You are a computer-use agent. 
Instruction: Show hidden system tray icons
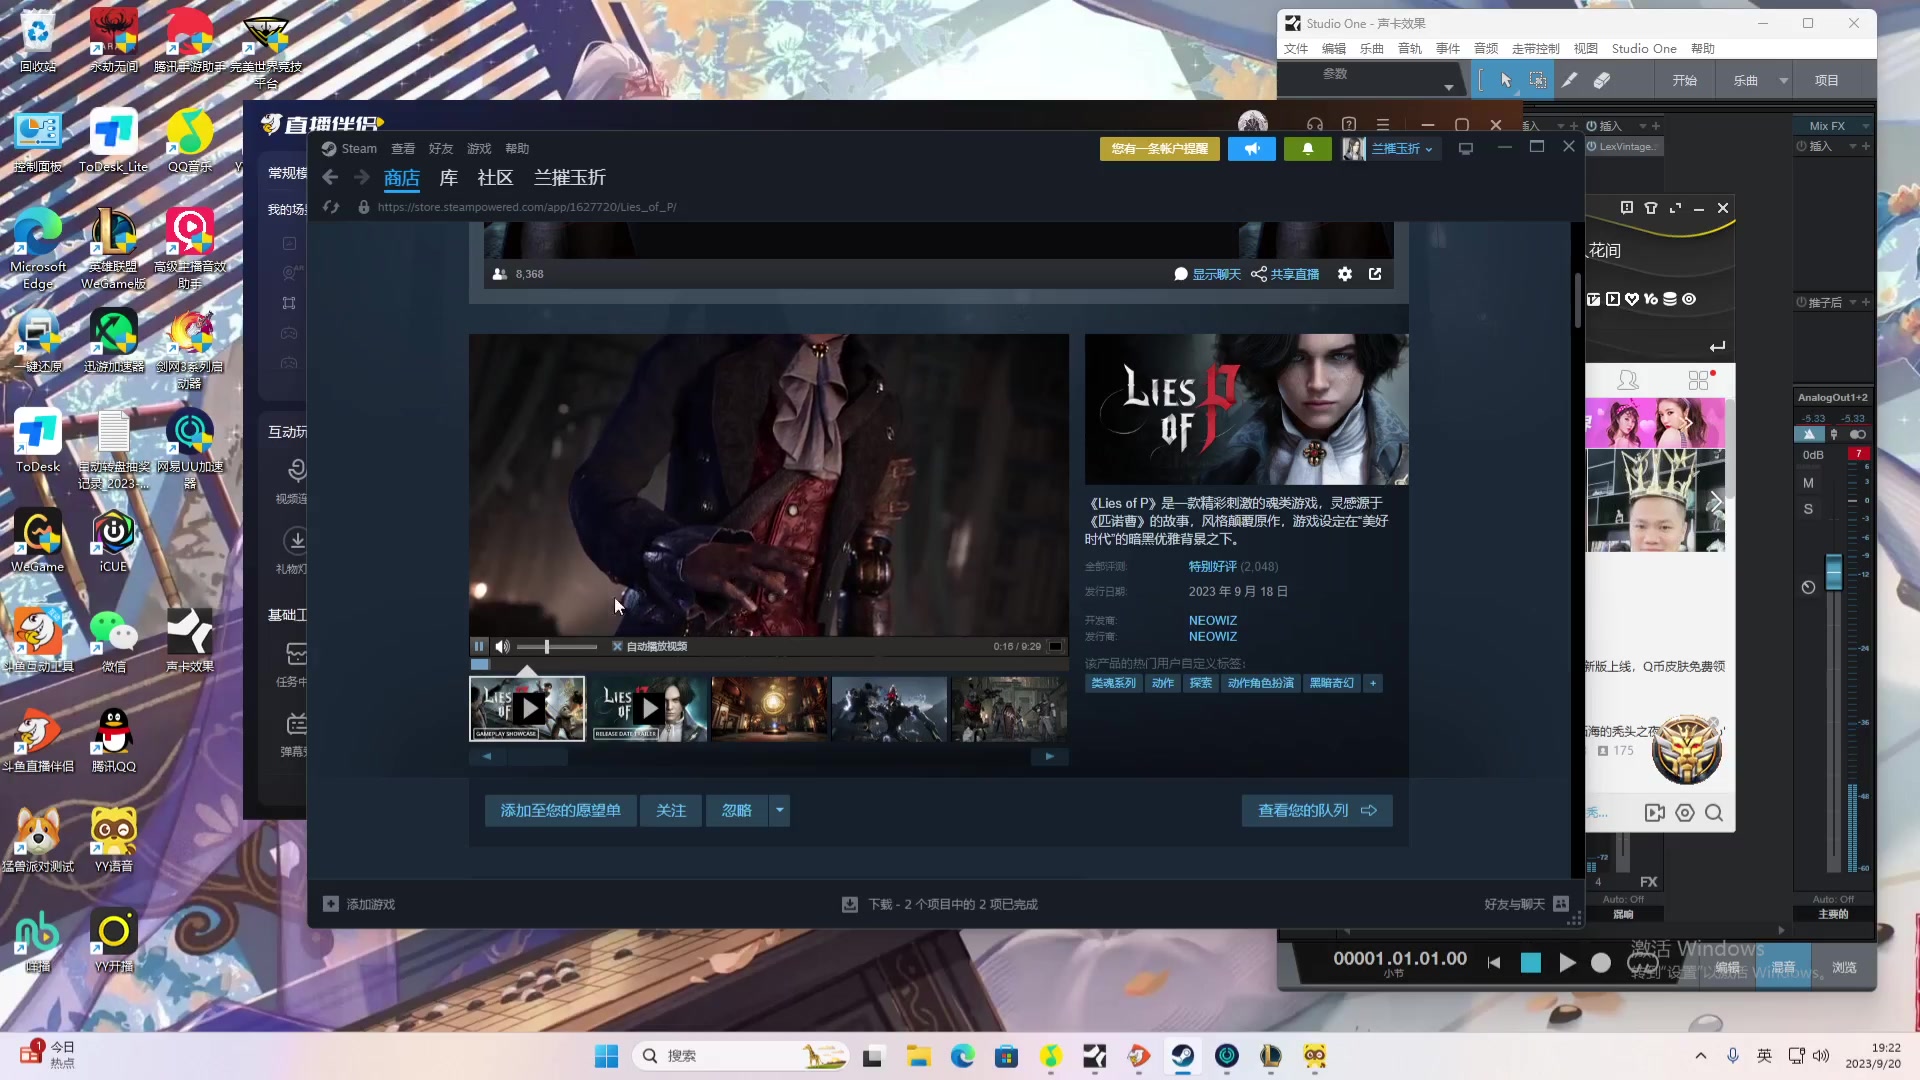(1700, 1056)
